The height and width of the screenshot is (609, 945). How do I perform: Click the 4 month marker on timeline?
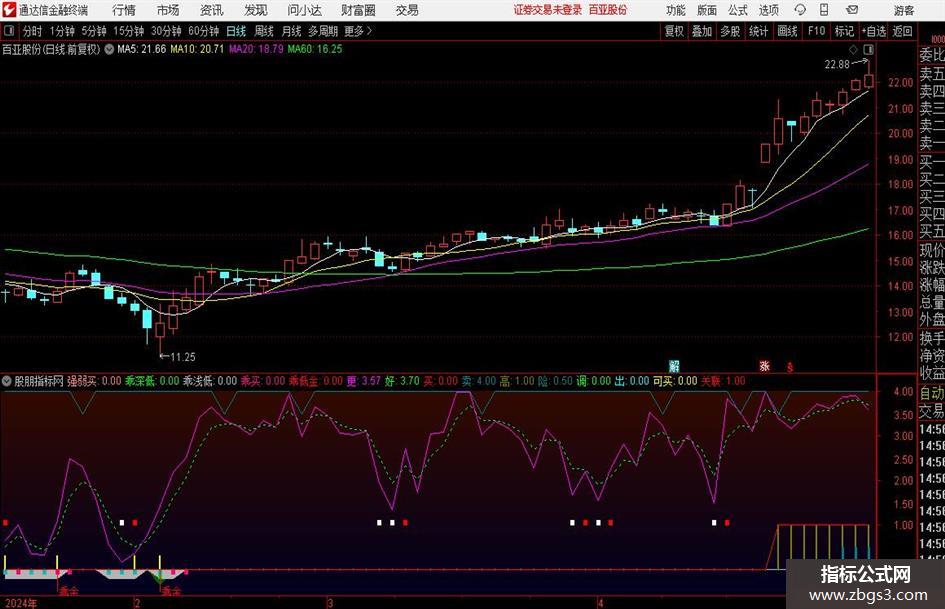pos(600,603)
